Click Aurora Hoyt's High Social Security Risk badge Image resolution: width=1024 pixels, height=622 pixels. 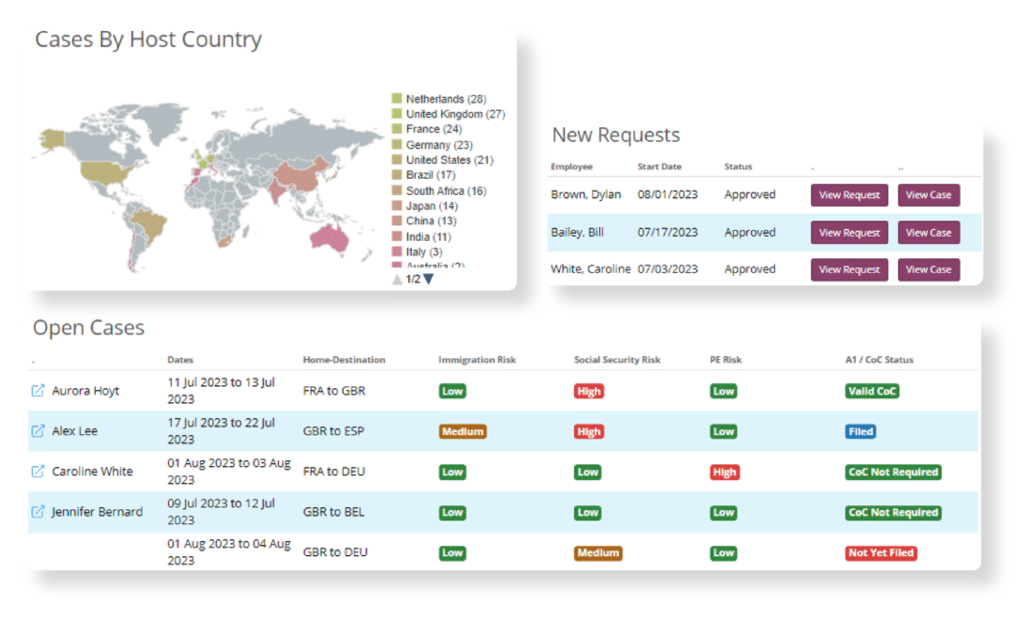pyautogui.click(x=588, y=391)
